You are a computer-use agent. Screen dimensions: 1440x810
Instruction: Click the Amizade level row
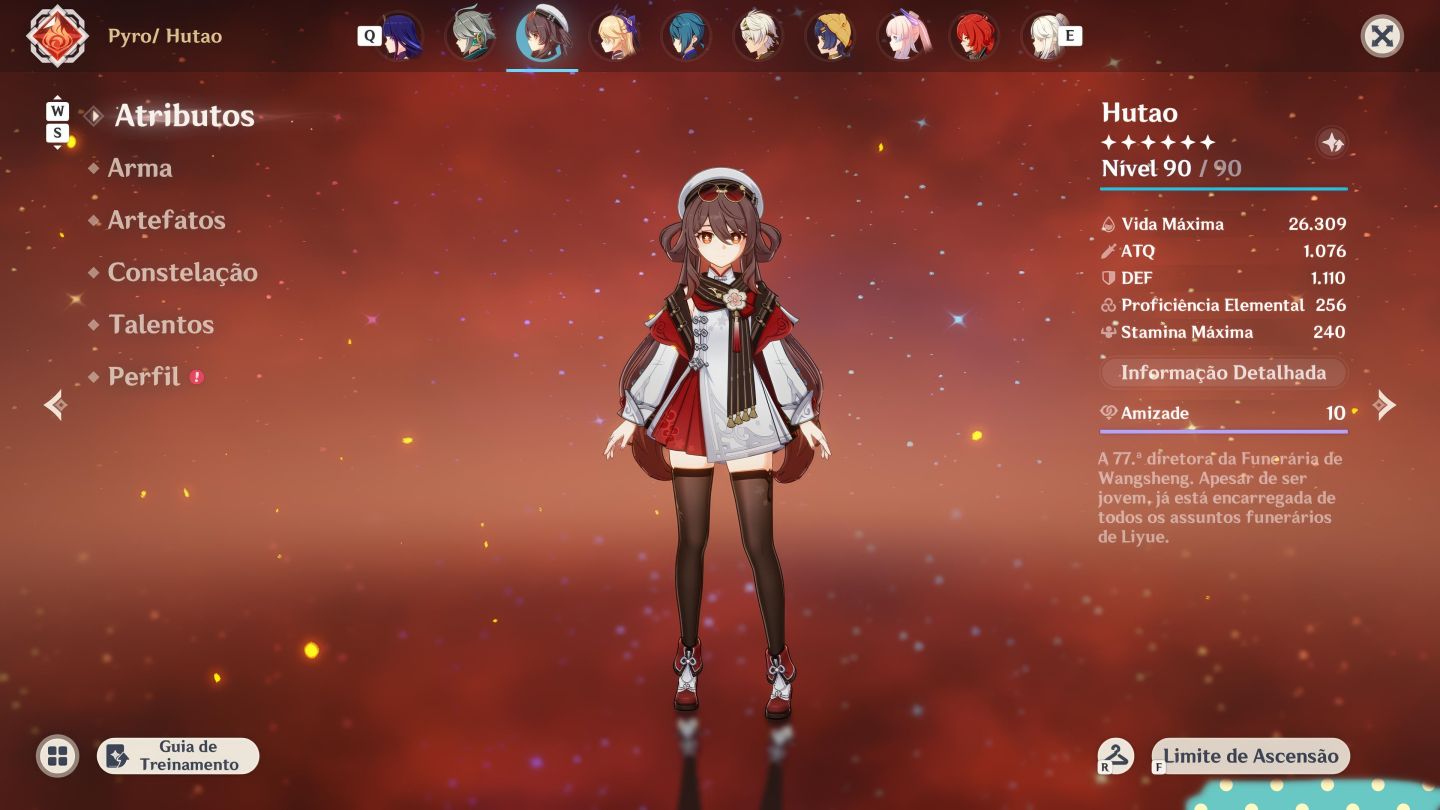coord(1223,413)
